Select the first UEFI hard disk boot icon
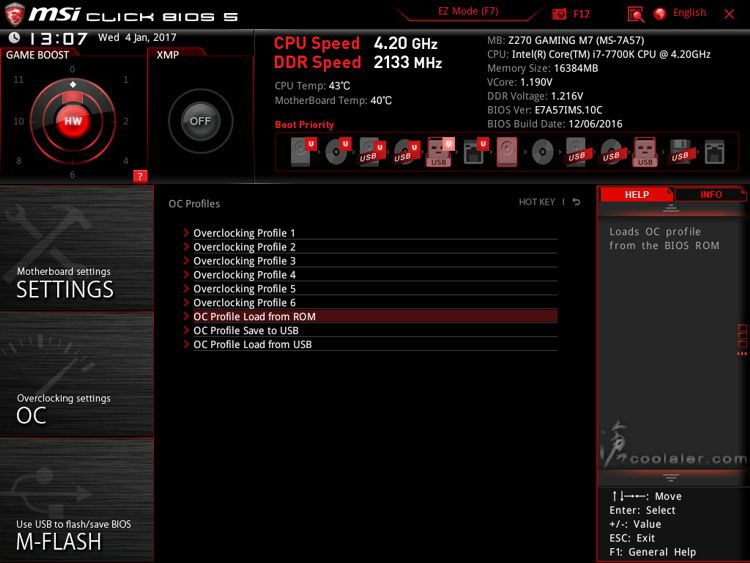This screenshot has height=563, width=750. (x=304, y=152)
